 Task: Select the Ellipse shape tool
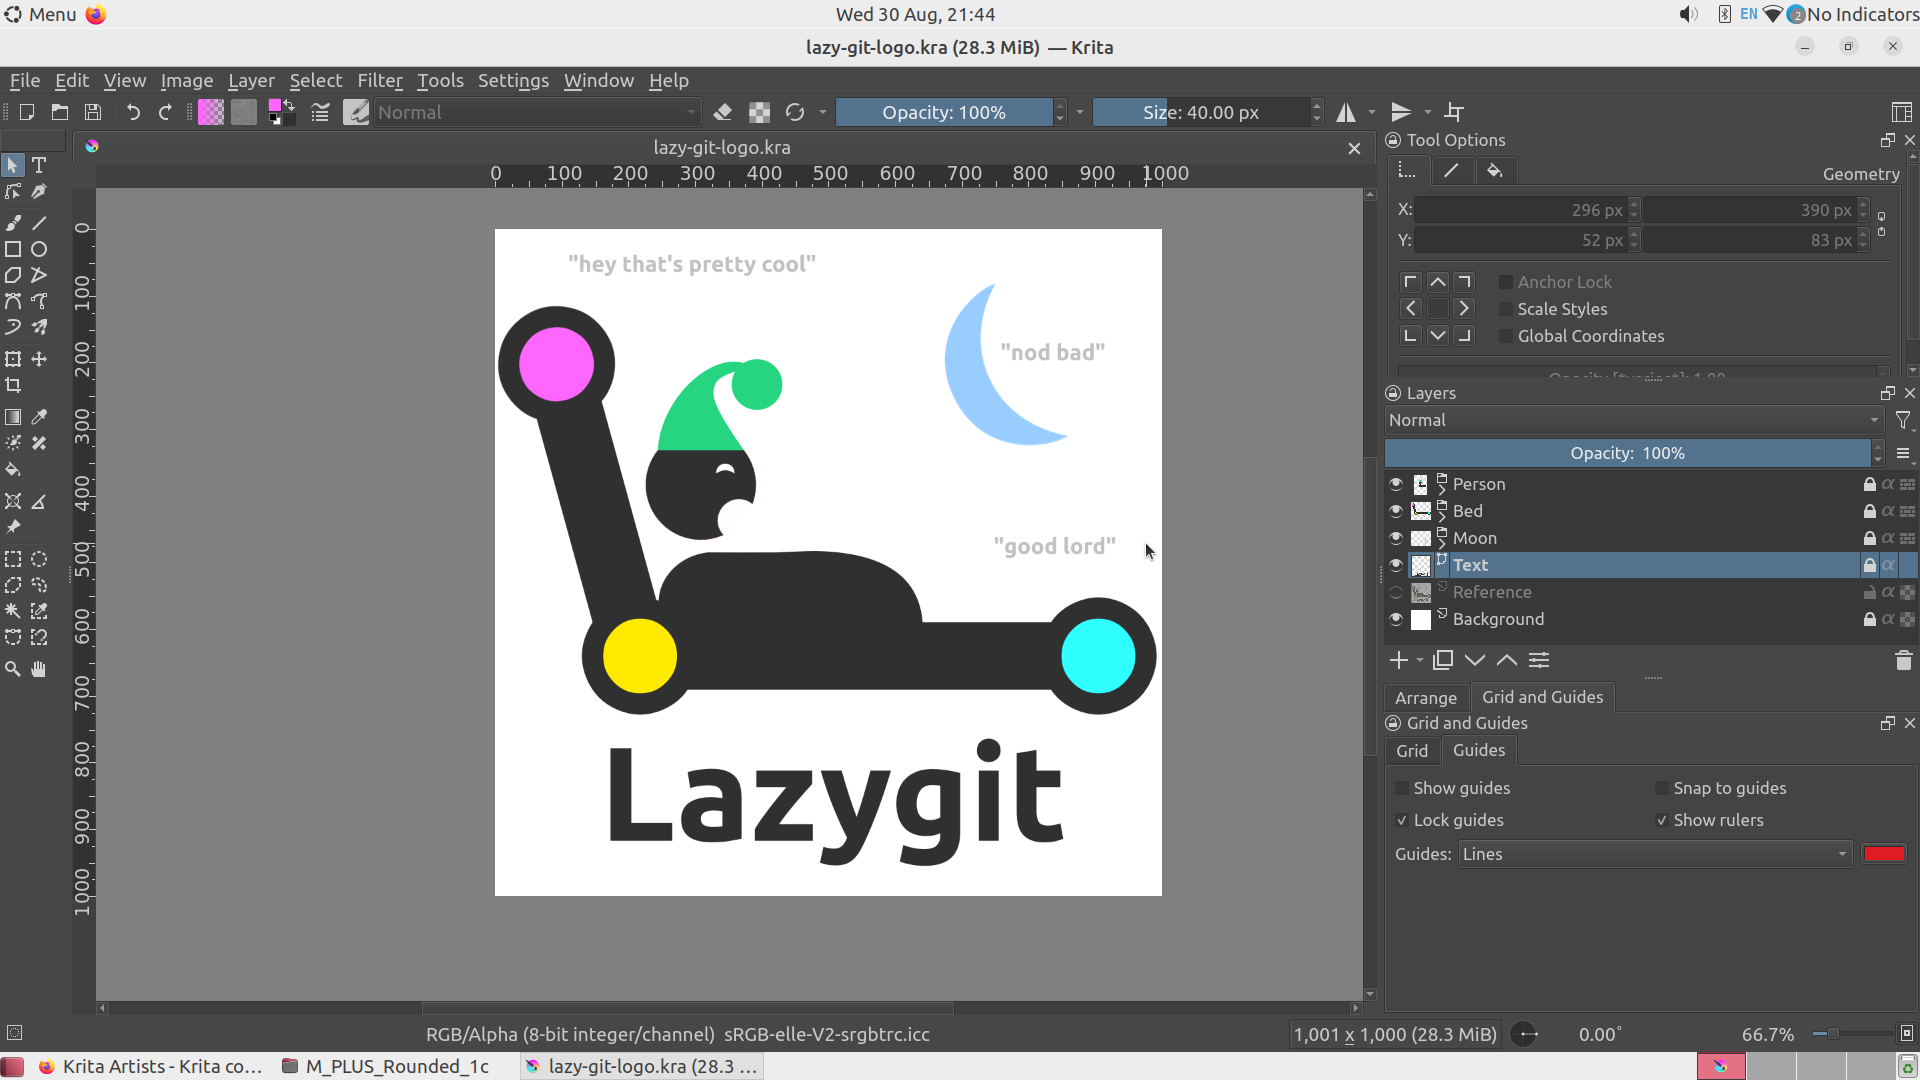point(39,249)
